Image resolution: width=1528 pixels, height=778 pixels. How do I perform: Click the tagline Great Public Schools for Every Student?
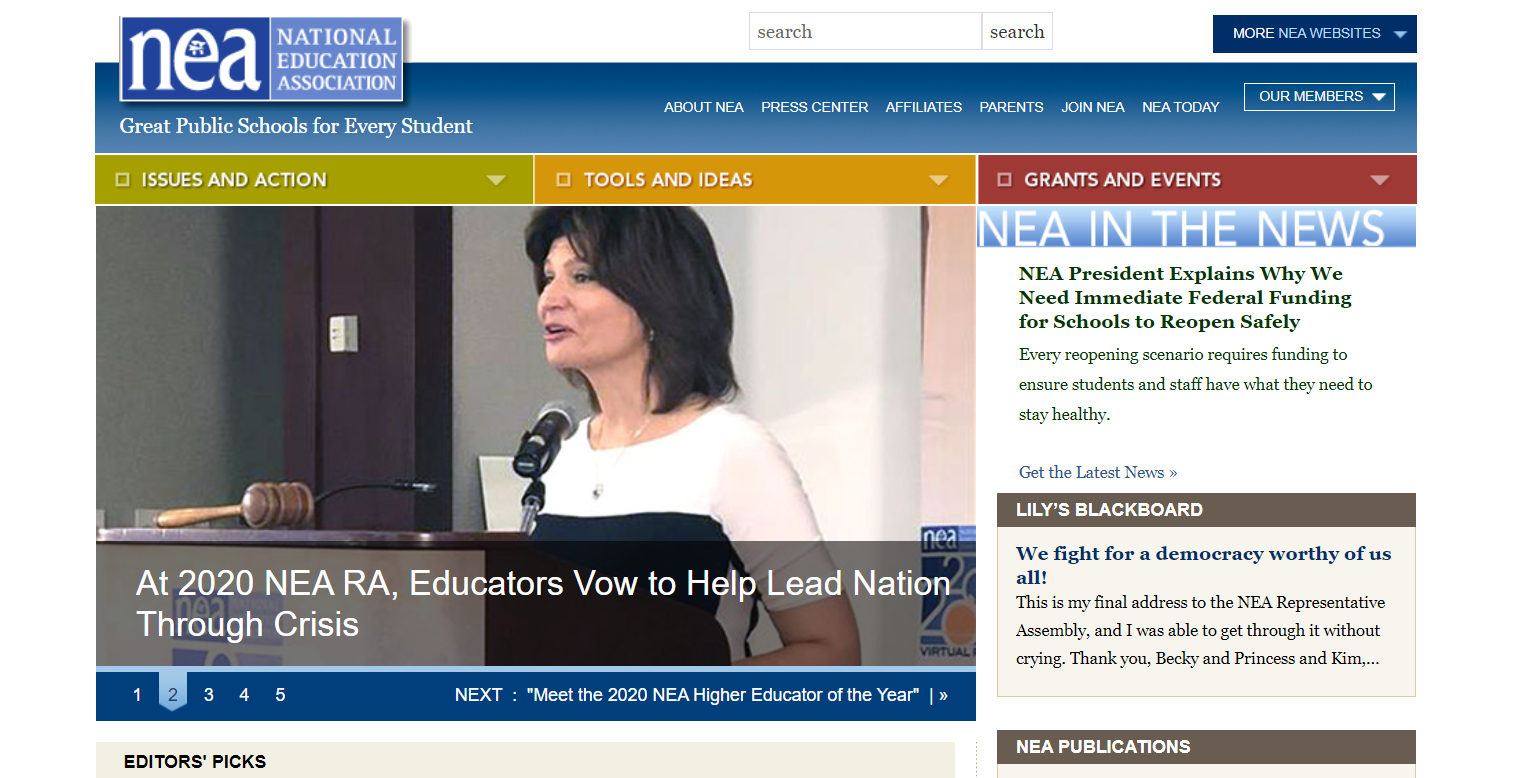click(x=296, y=126)
